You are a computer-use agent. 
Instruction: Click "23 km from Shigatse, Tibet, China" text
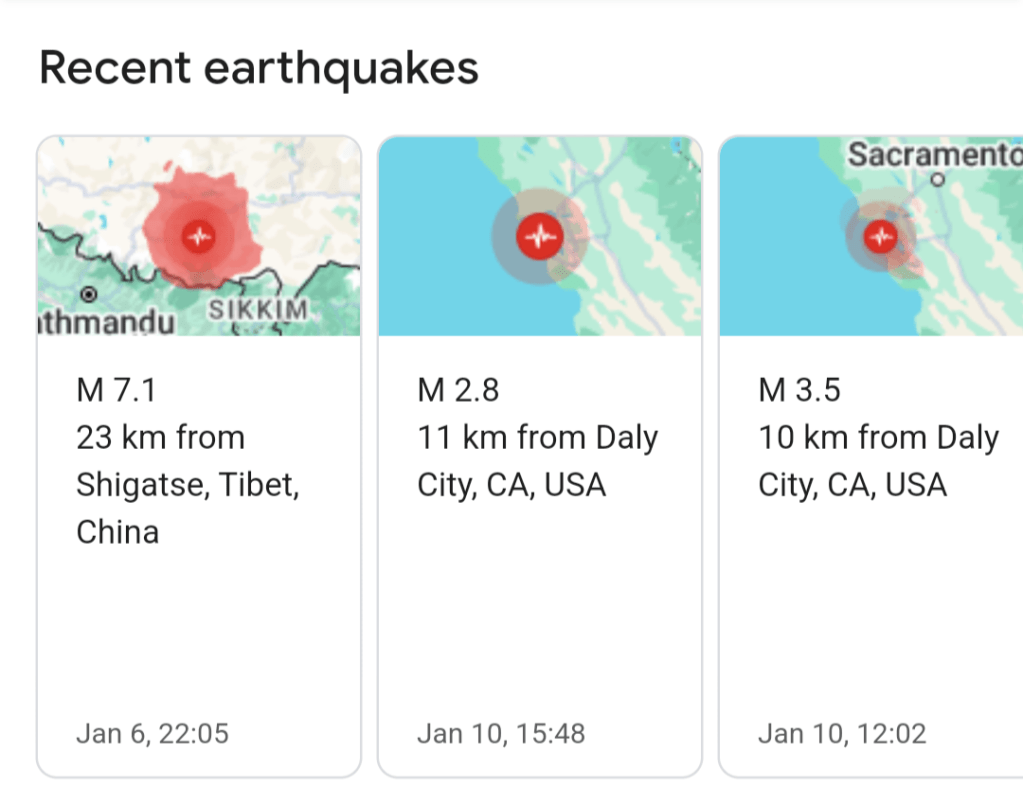click(188, 484)
